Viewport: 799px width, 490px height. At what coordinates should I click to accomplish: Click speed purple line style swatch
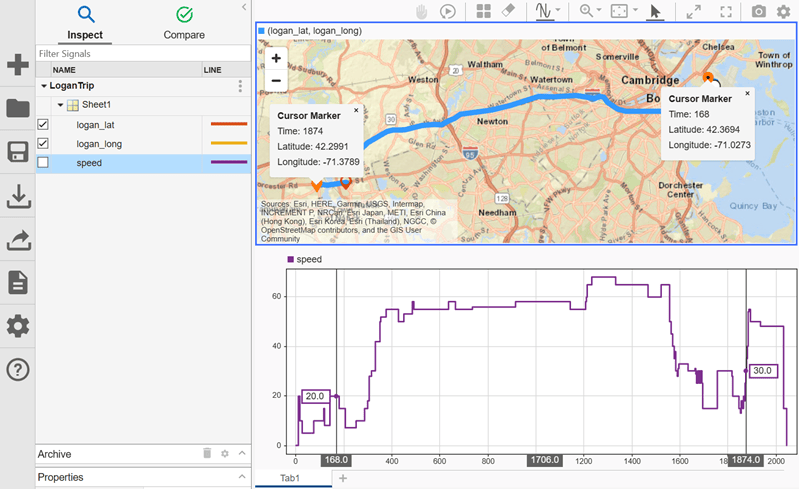[x=229, y=162]
